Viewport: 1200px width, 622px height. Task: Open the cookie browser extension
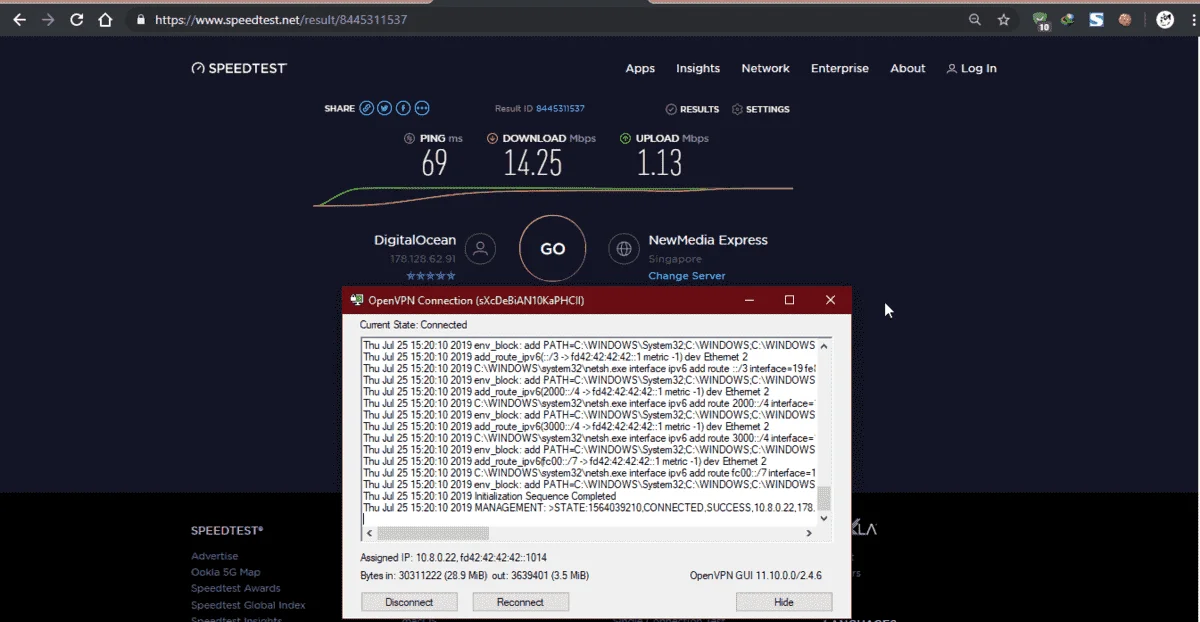[1125, 19]
